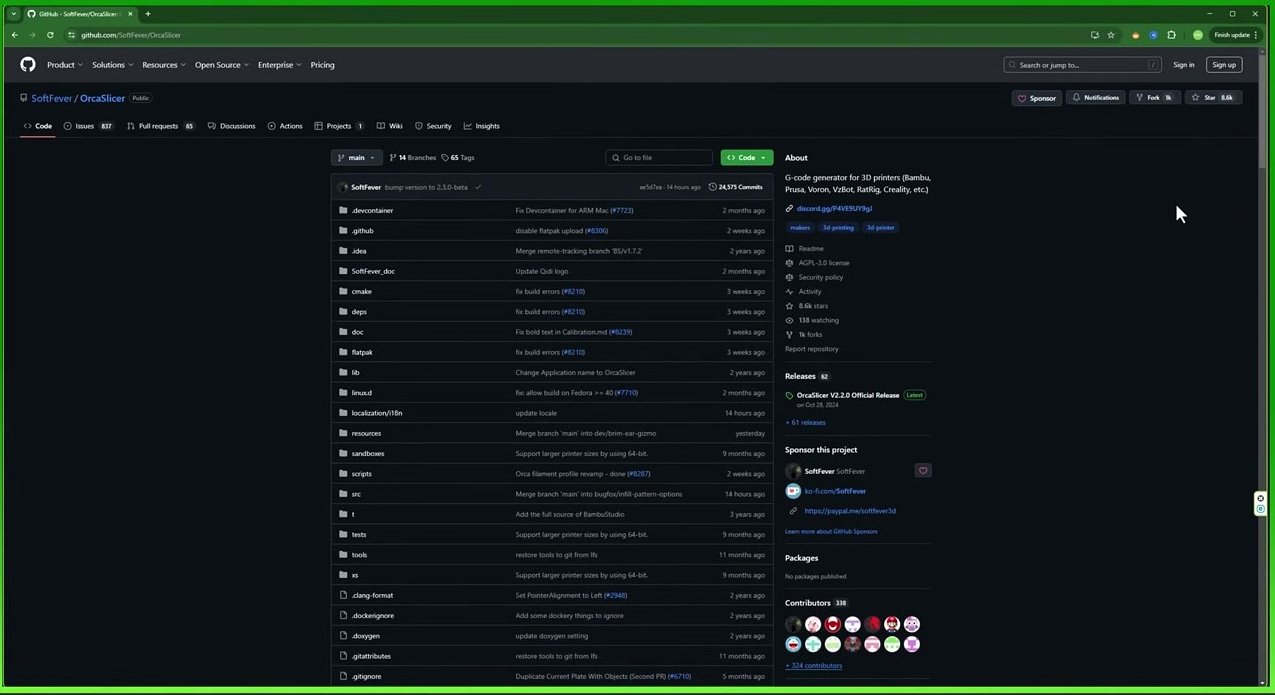1275x695 pixels.
Task: Switch to the Security tab
Action: (433, 126)
